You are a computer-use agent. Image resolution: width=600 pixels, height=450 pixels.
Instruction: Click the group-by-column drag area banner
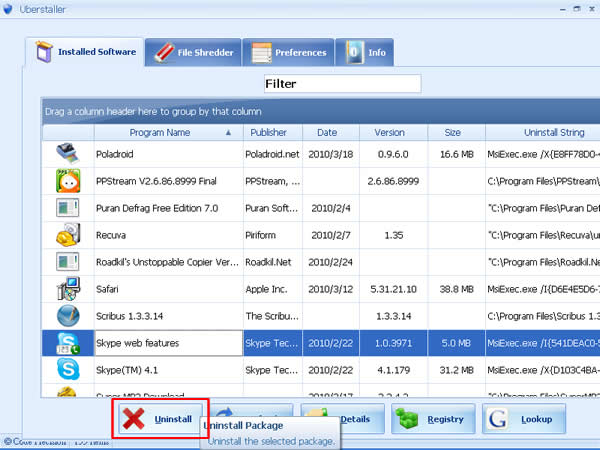[x=321, y=111]
